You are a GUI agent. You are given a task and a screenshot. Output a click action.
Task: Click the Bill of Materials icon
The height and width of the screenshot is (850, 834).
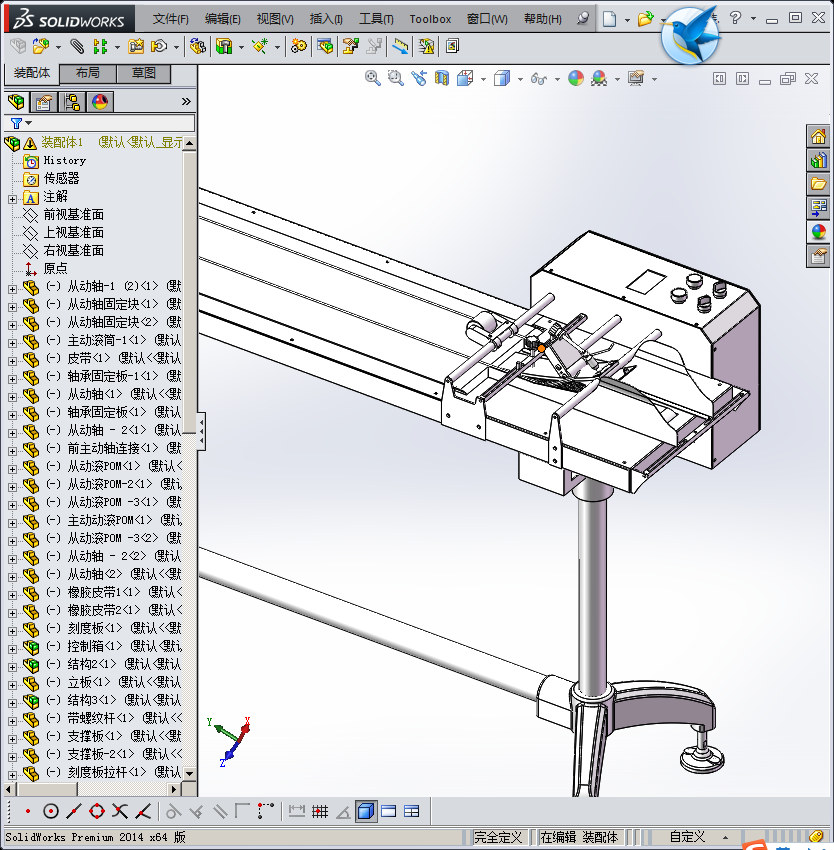(x=325, y=47)
